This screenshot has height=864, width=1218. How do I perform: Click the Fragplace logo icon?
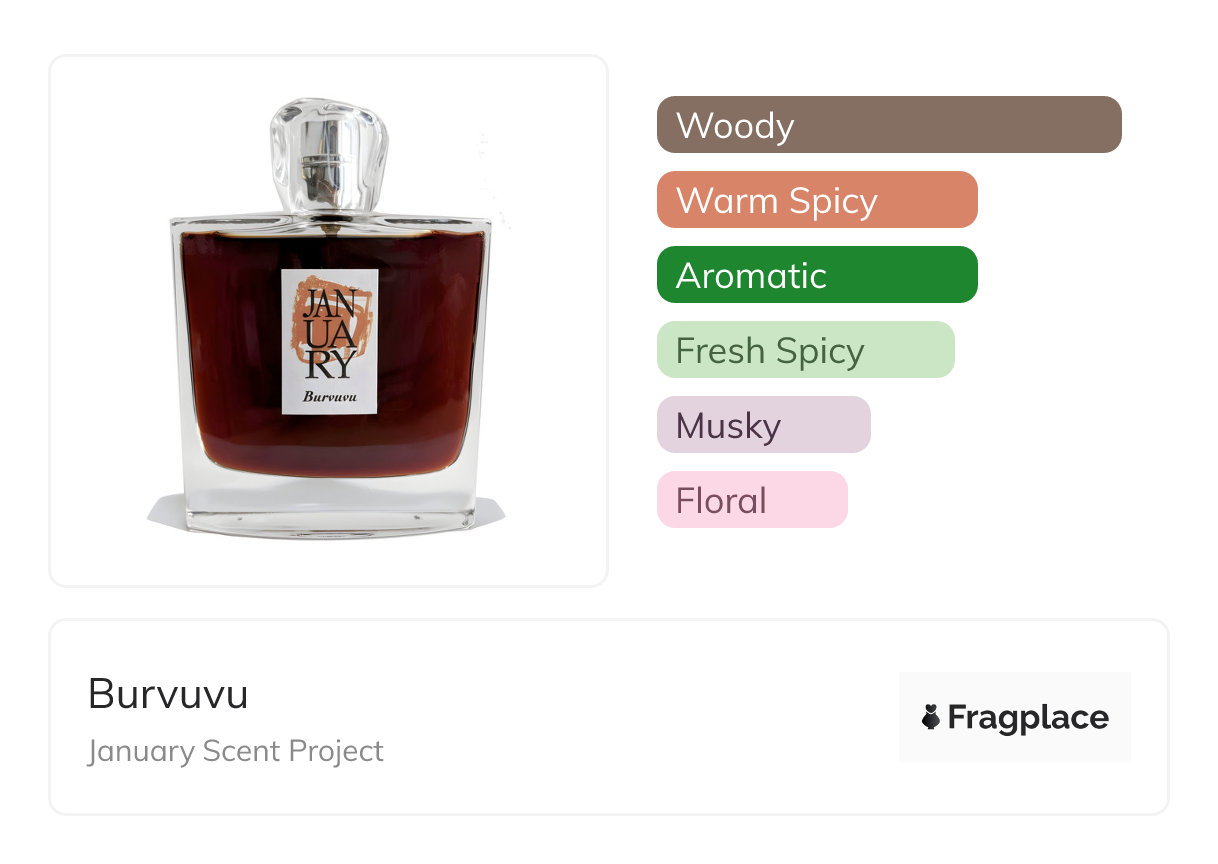[931, 717]
